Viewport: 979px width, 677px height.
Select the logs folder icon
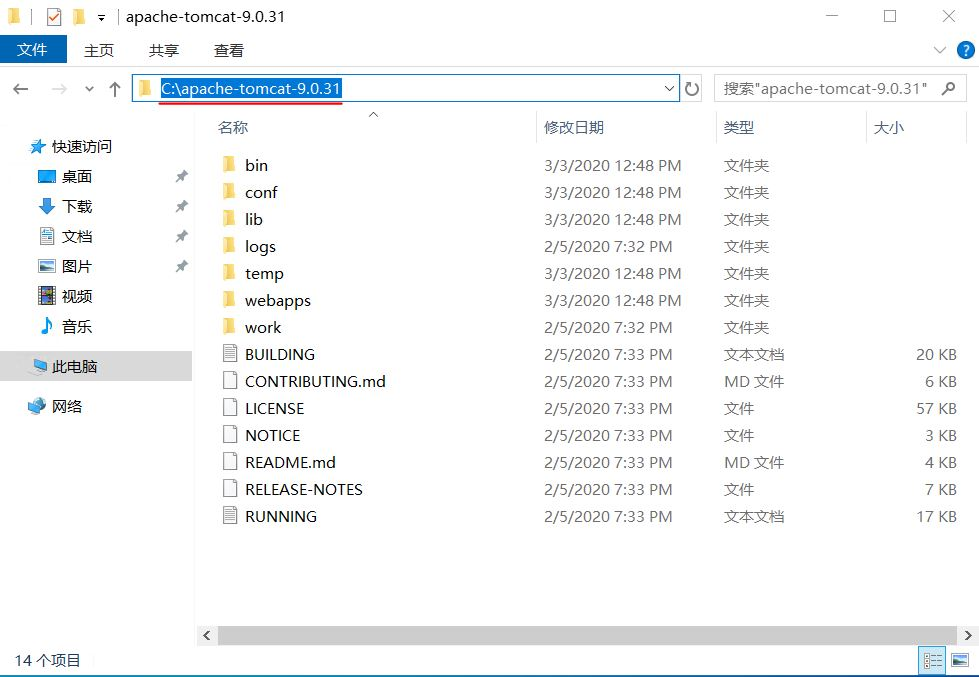pyautogui.click(x=229, y=245)
